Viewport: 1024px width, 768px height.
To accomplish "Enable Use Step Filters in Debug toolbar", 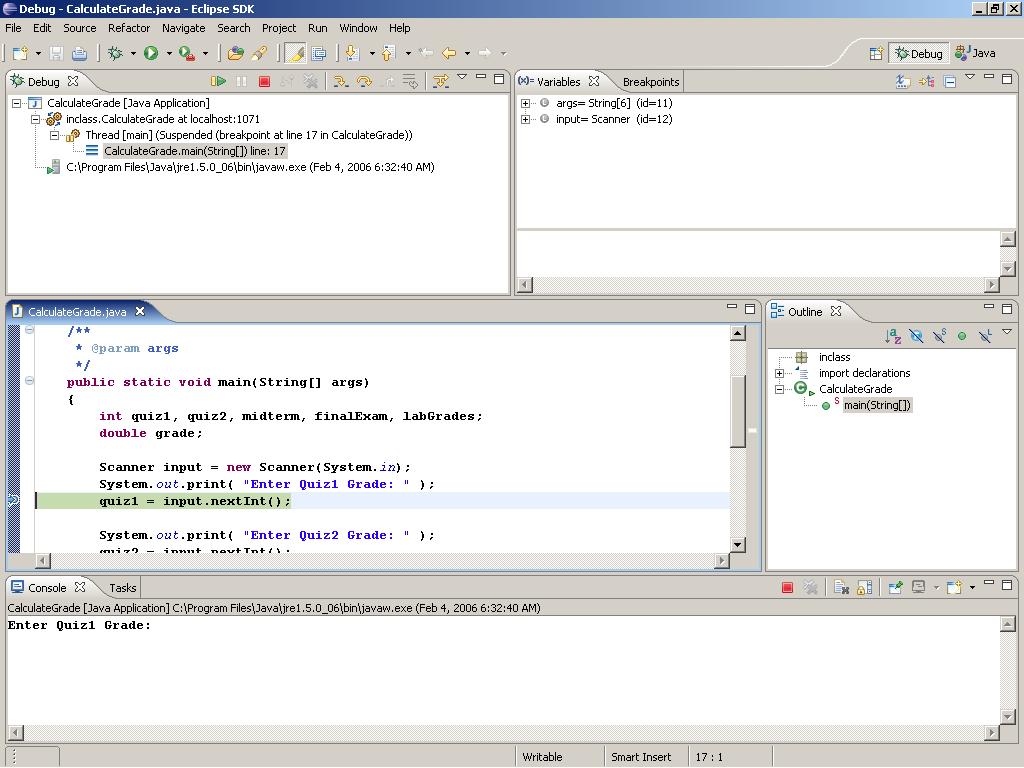I will 441,82.
